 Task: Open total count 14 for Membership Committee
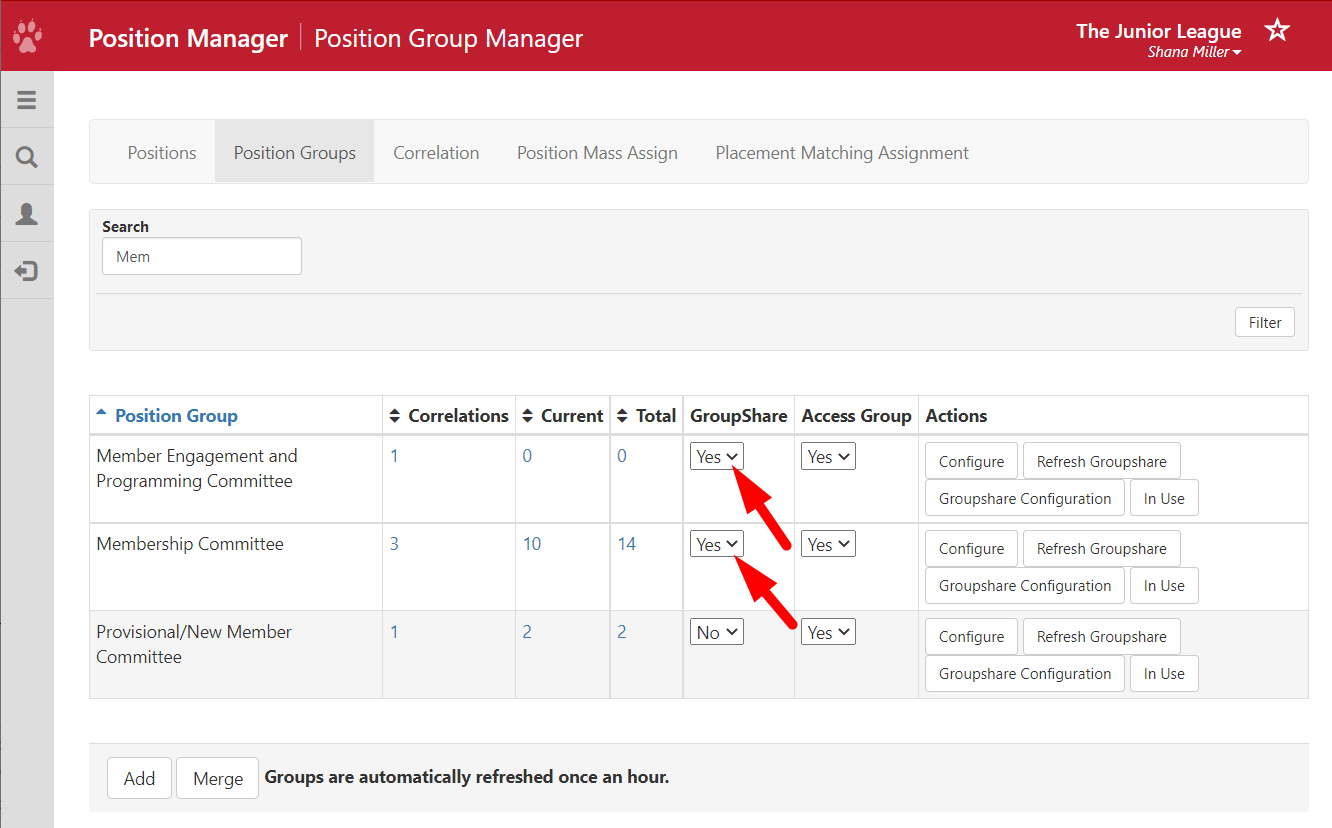626,544
